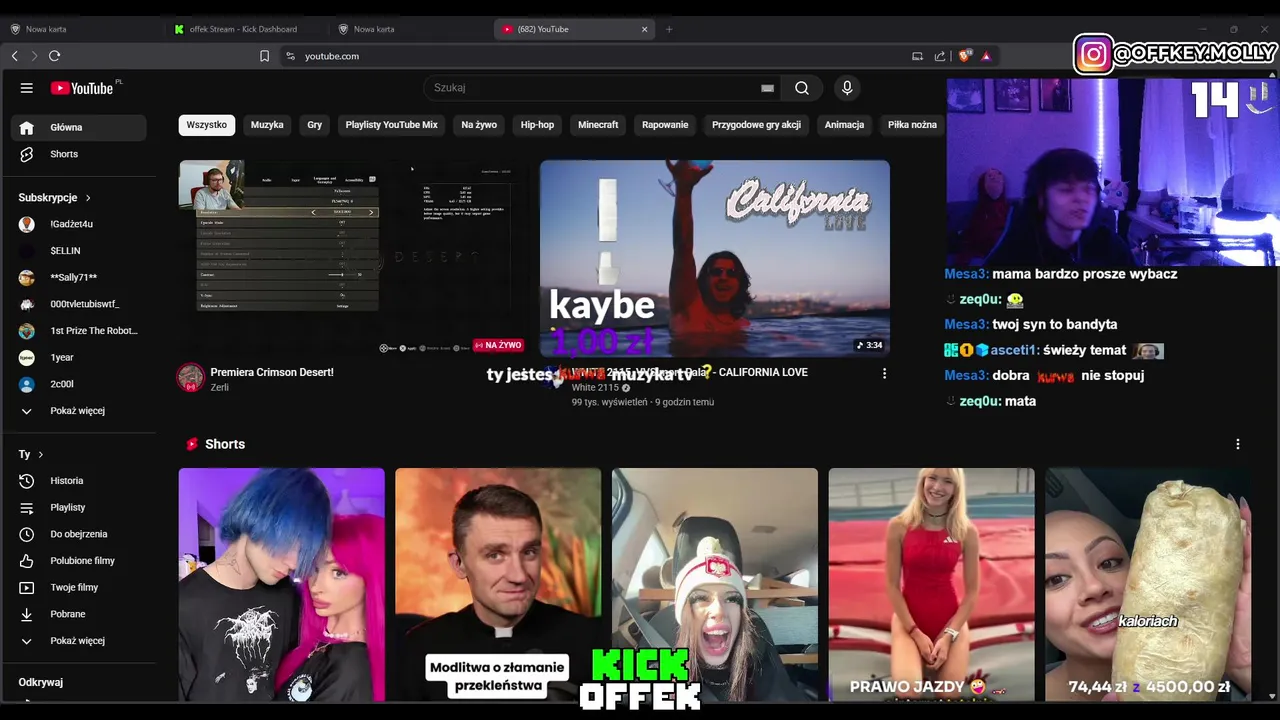This screenshot has width=1280, height=720.
Task: Select Przygodowe gry akcji chip
Action: [756, 125]
